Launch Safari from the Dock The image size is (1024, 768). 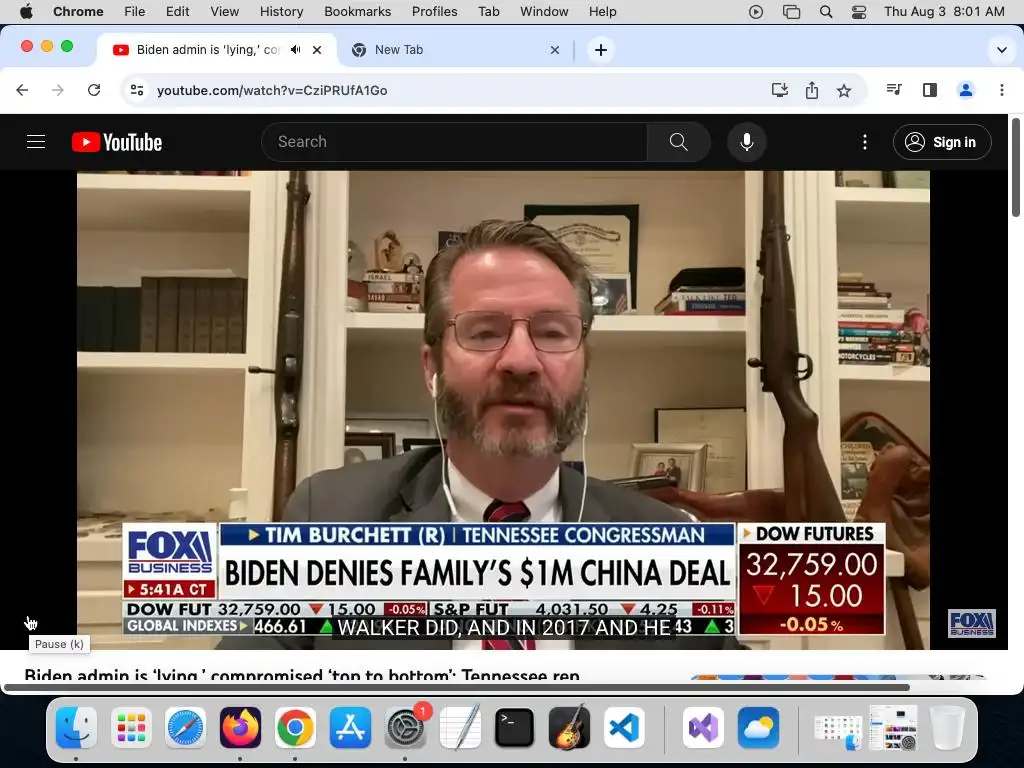point(185,727)
